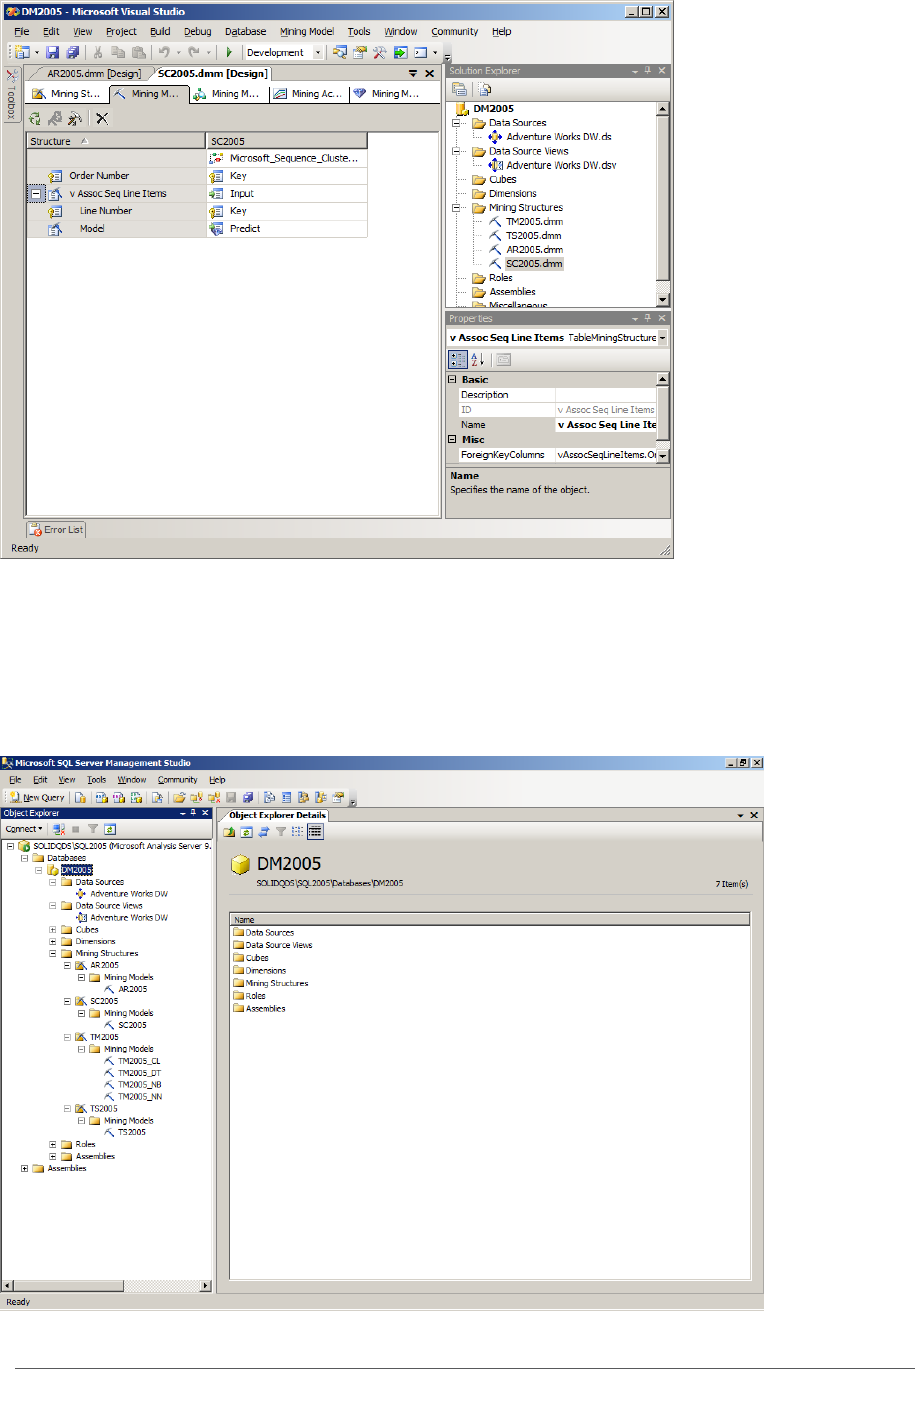This screenshot has height=1414, width=919.
Task: Click Name column header in Object Explorer Details
Action: click(x=490, y=920)
